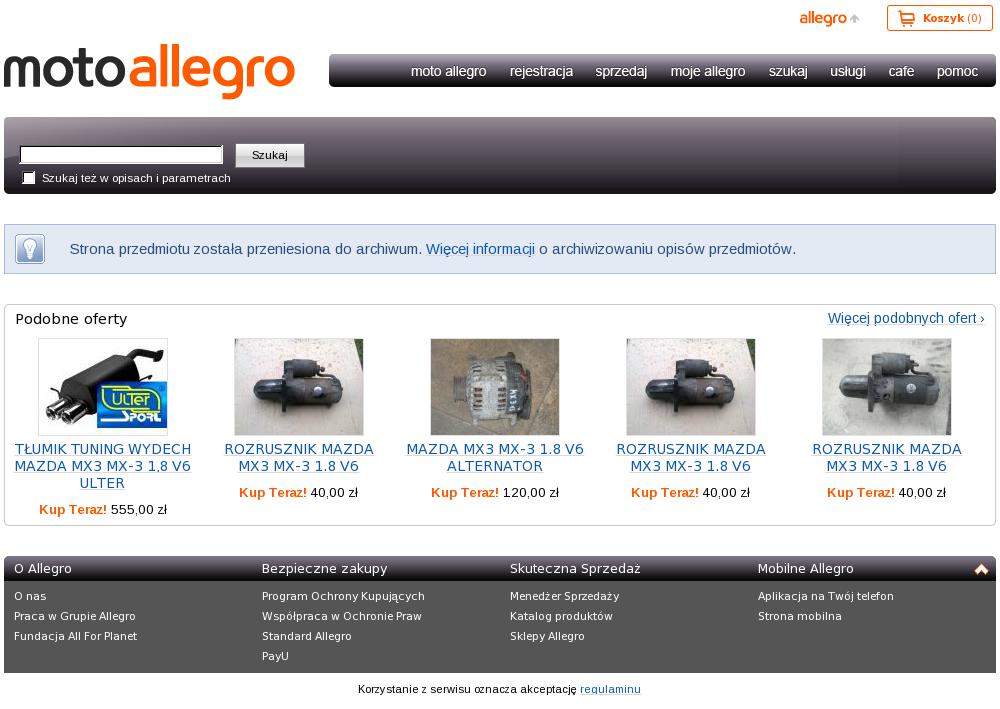
Task: Expand Więcej podobnych ofert
Action: [905, 318]
